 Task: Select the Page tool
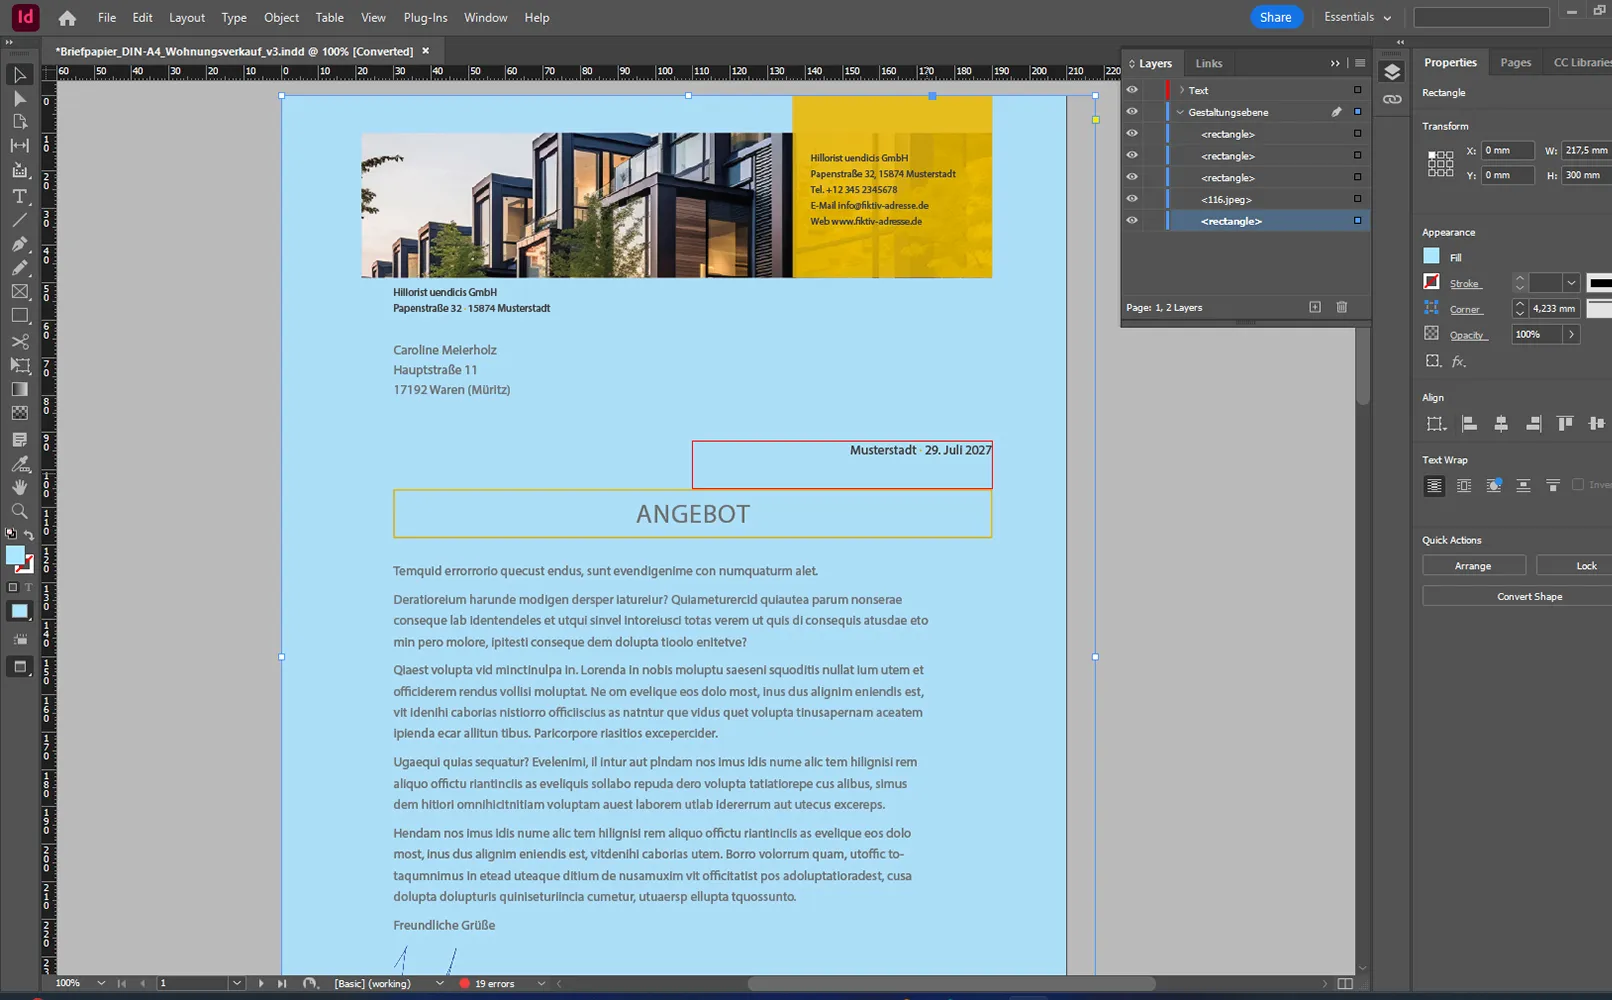coord(19,122)
